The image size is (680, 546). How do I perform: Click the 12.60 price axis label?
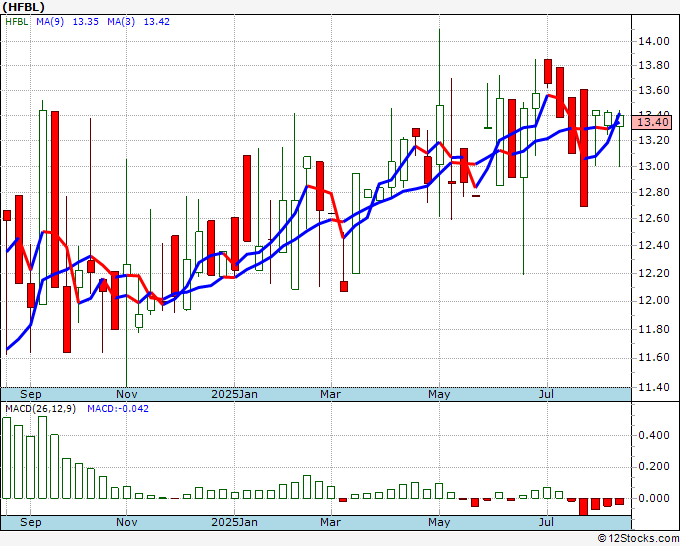tap(654, 218)
